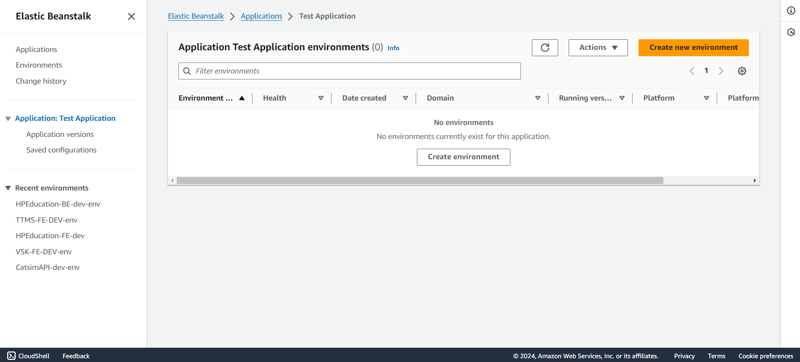Open Saved configurations in sidebar

coord(61,150)
